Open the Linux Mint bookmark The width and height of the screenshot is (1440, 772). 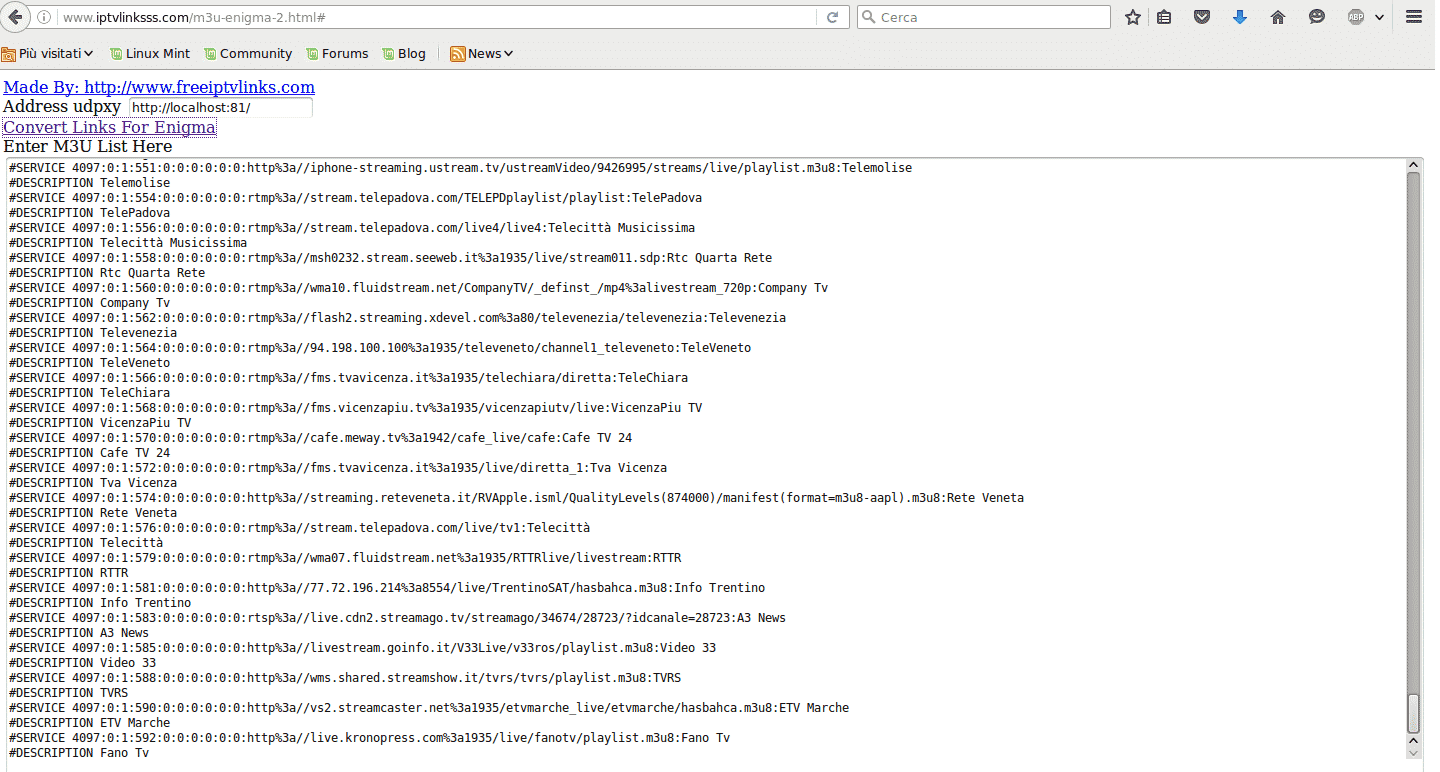click(x=150, y=54)
